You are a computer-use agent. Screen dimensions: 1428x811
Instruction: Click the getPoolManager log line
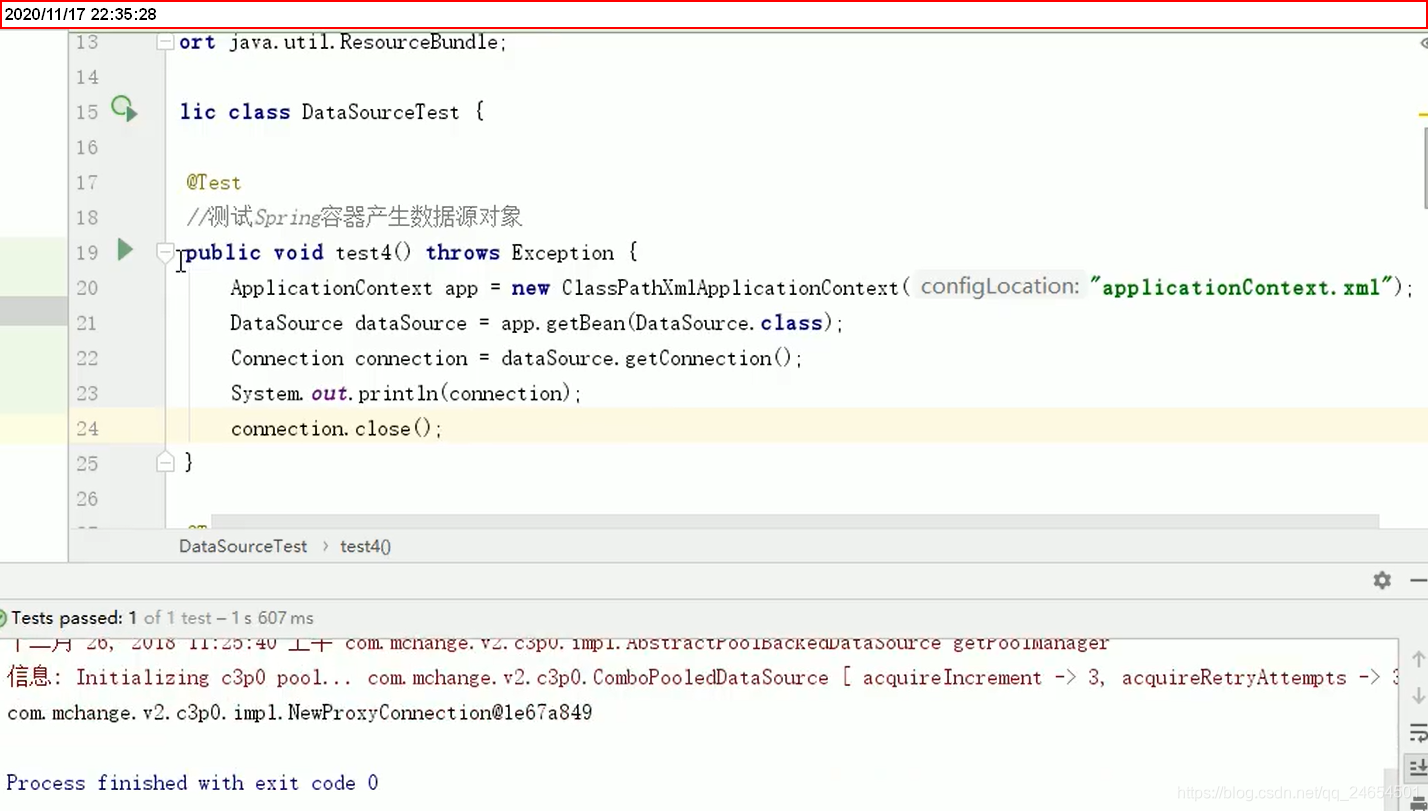pos(558,644)
